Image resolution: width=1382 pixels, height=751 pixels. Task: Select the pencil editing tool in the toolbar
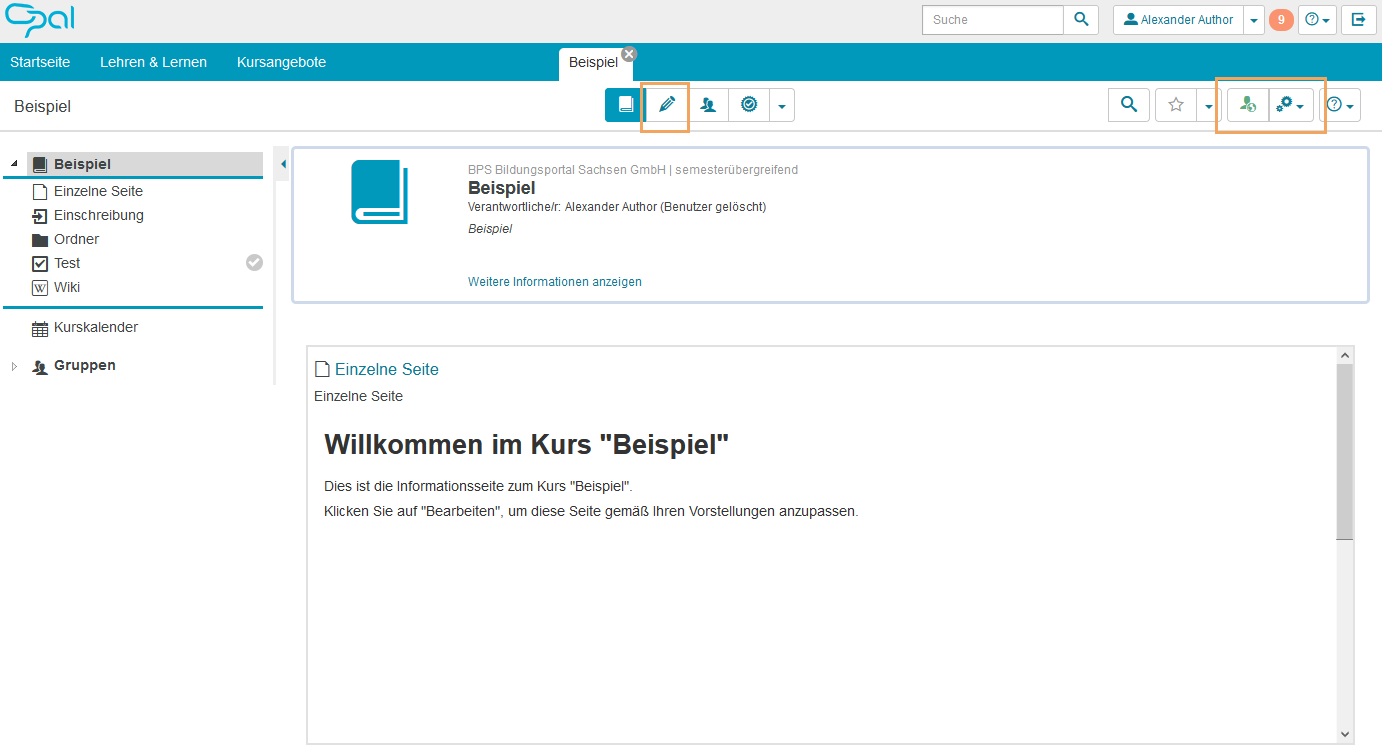(665, 104)
